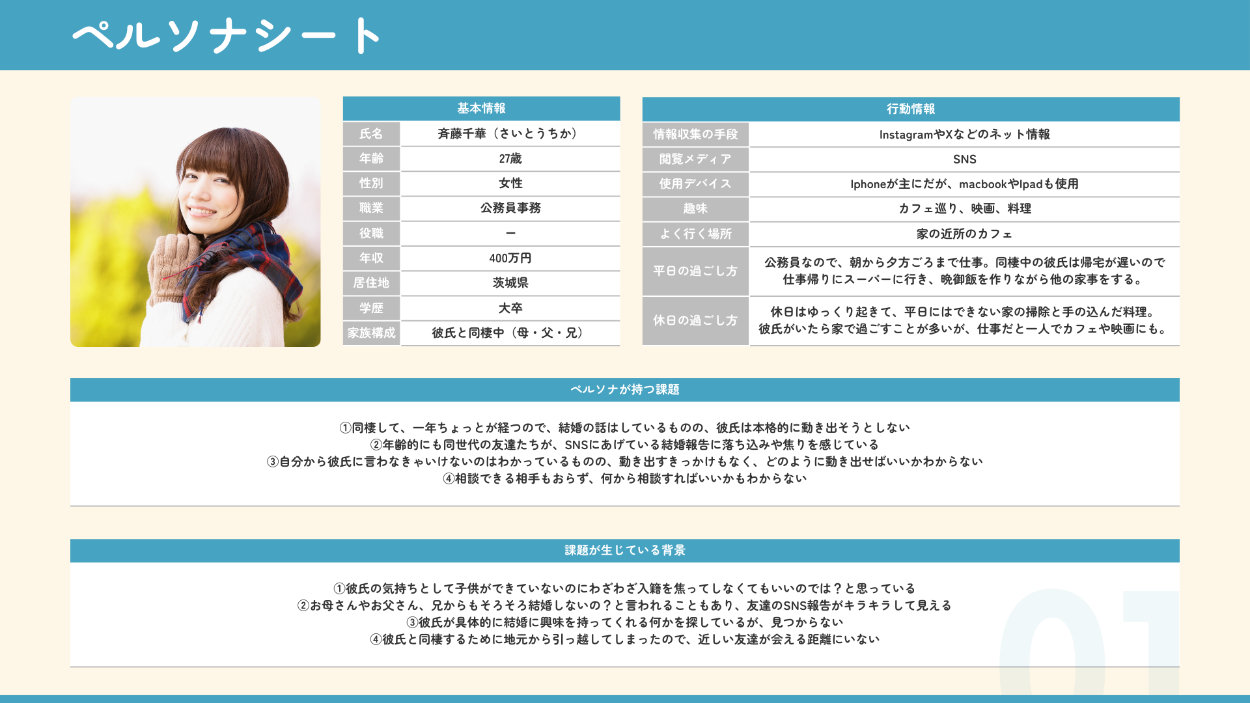The height and width of the screenshot is (703, 1250).
Task: Select the 公務員事務 occupation cell
Action: tap(510, 208)
